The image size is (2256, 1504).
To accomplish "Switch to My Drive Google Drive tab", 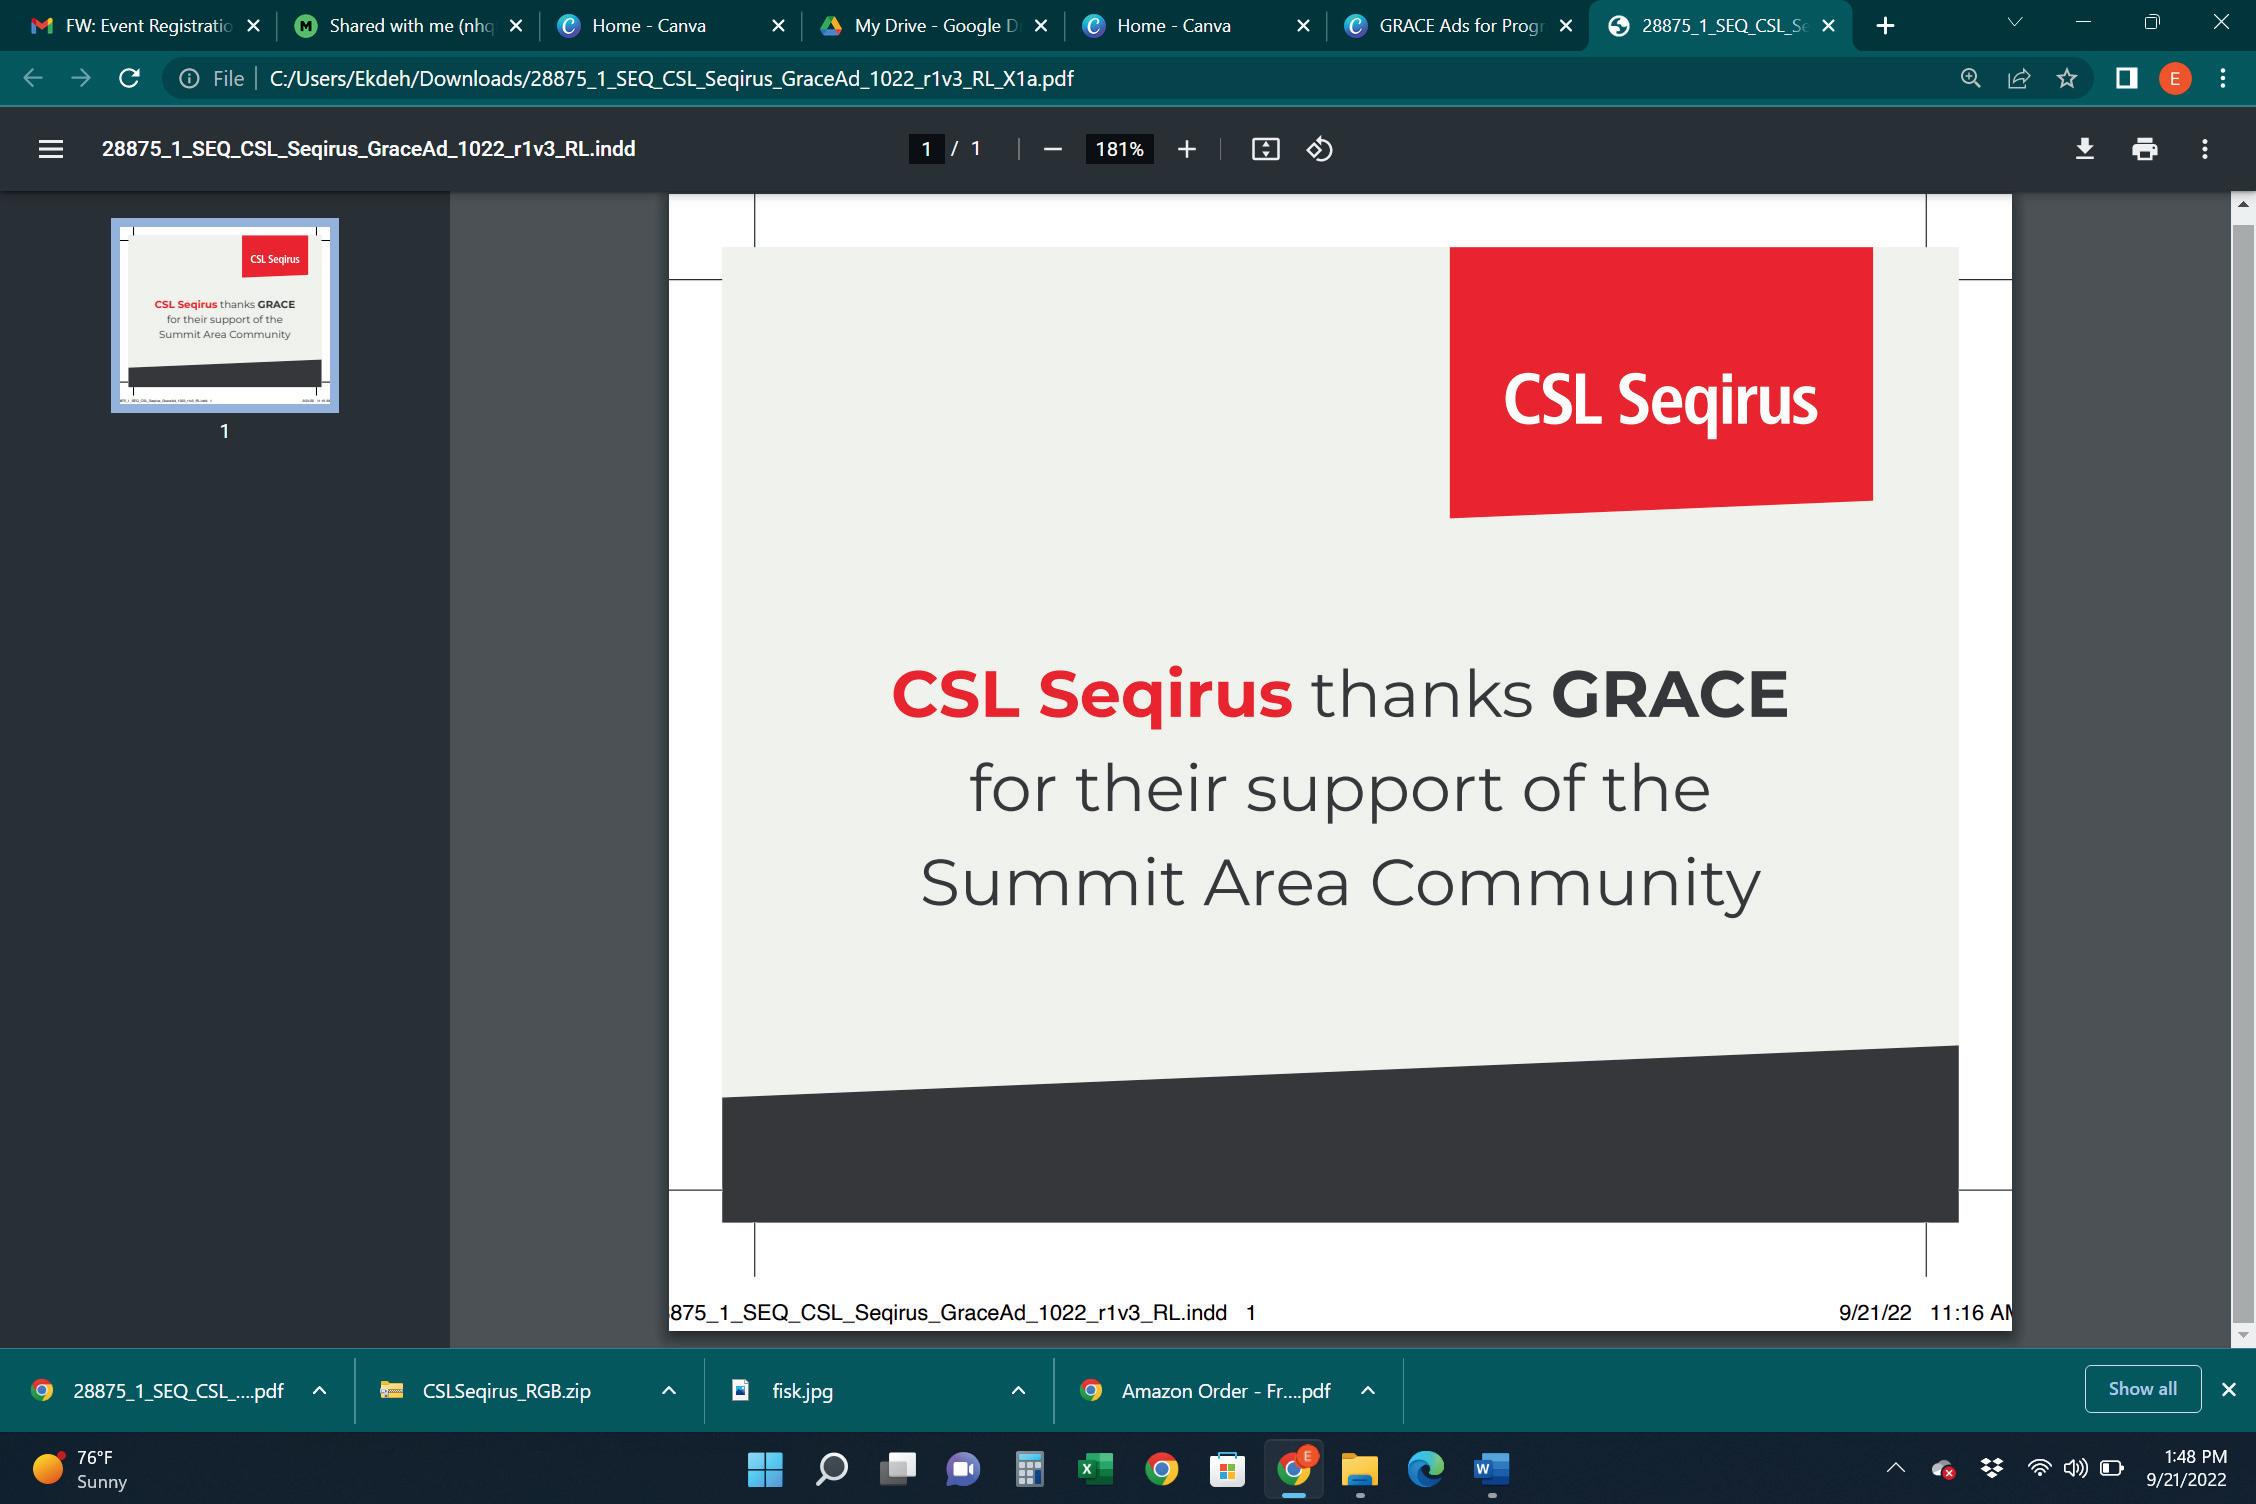I will pos(930,26).
